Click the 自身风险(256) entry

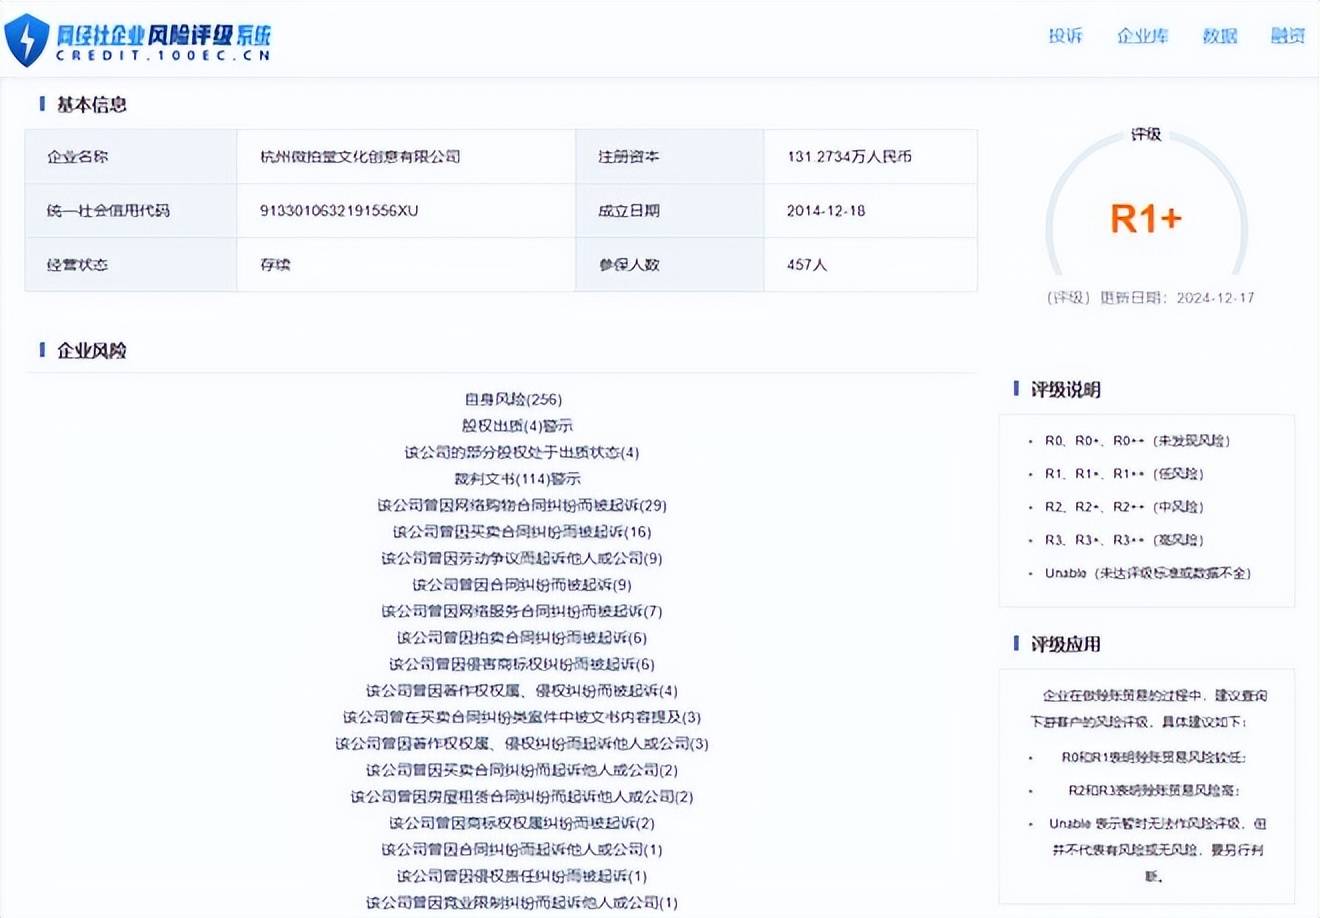513,399
